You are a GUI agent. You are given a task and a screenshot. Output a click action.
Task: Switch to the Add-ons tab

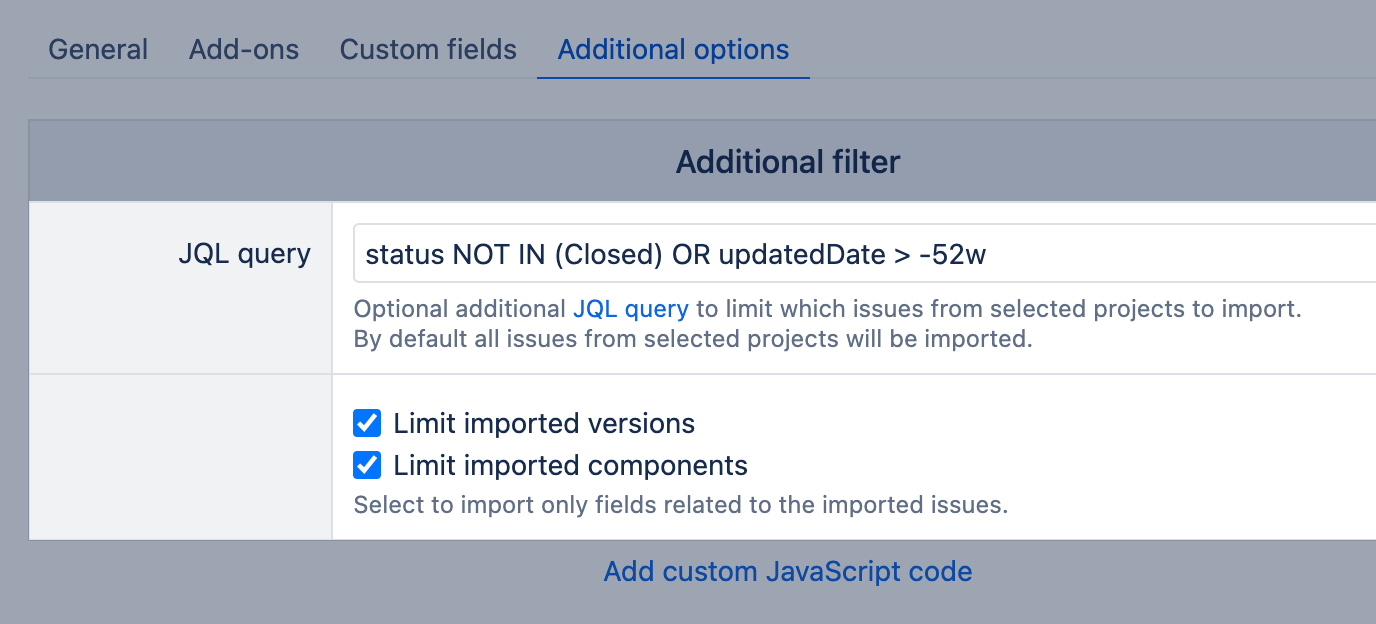pos(244,50)
